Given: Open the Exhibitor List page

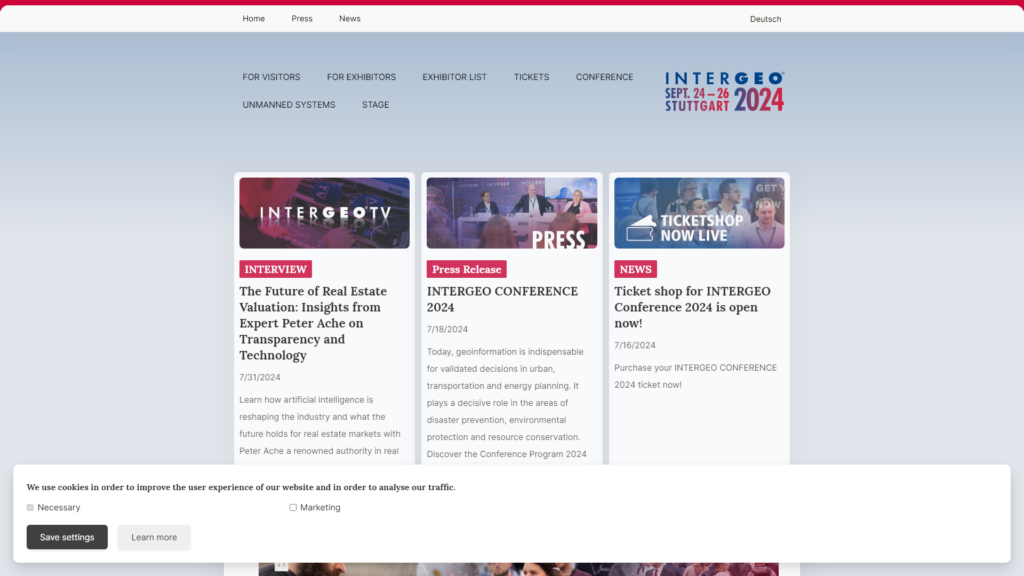Looking at the screenshot, I should coord(455,77).
